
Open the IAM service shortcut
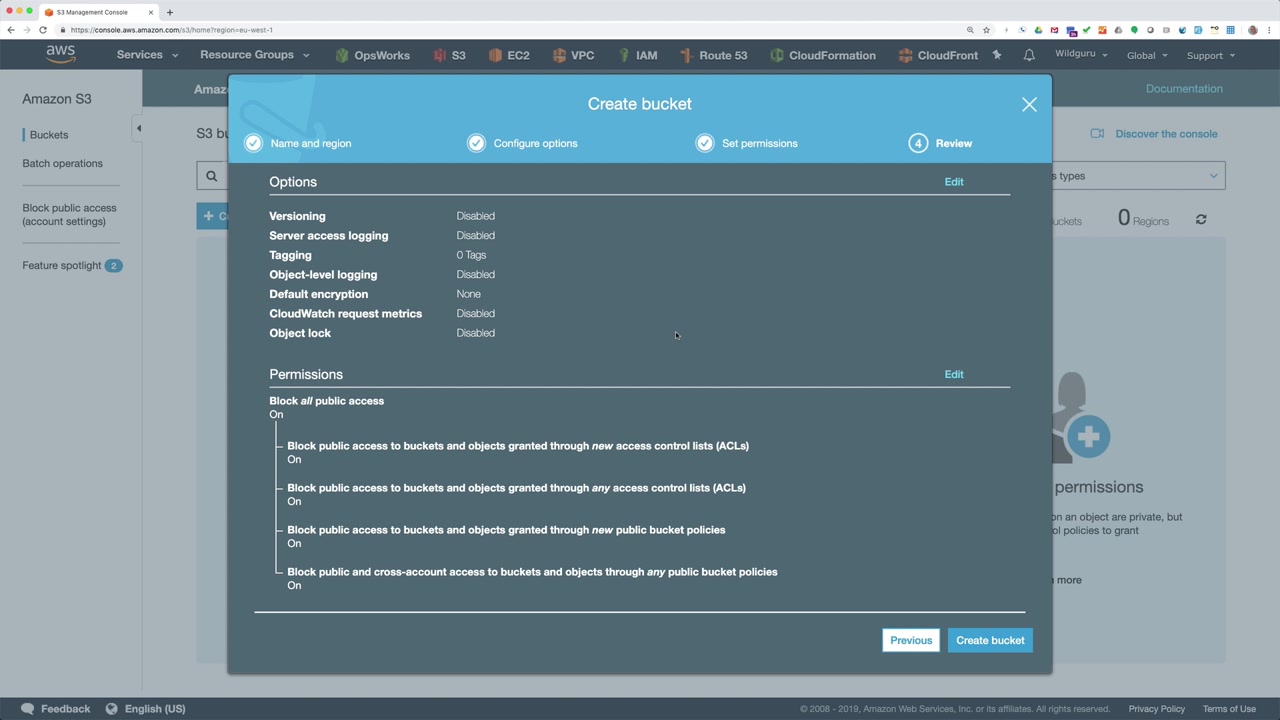click(x=638, y=55)
